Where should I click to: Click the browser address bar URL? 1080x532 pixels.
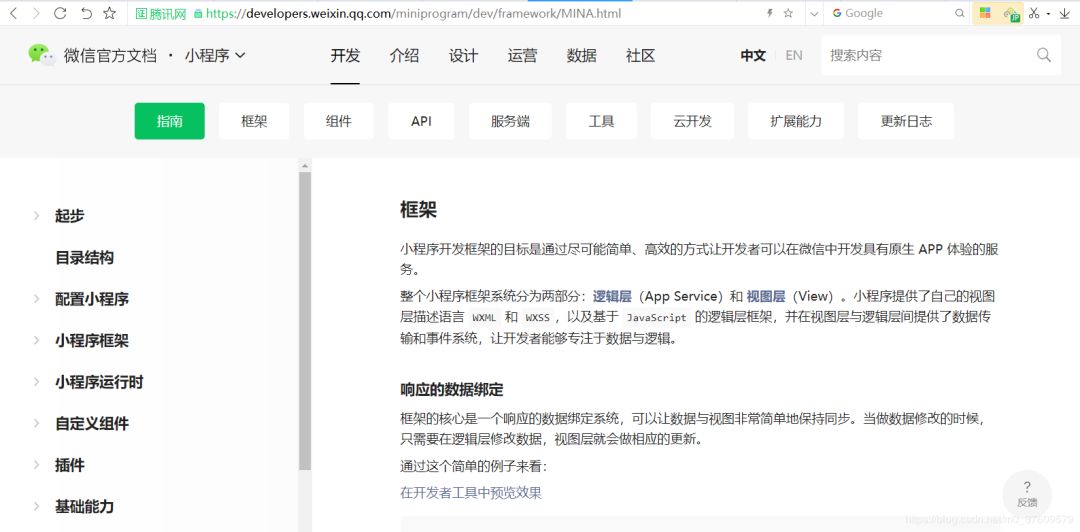[413, 13]
